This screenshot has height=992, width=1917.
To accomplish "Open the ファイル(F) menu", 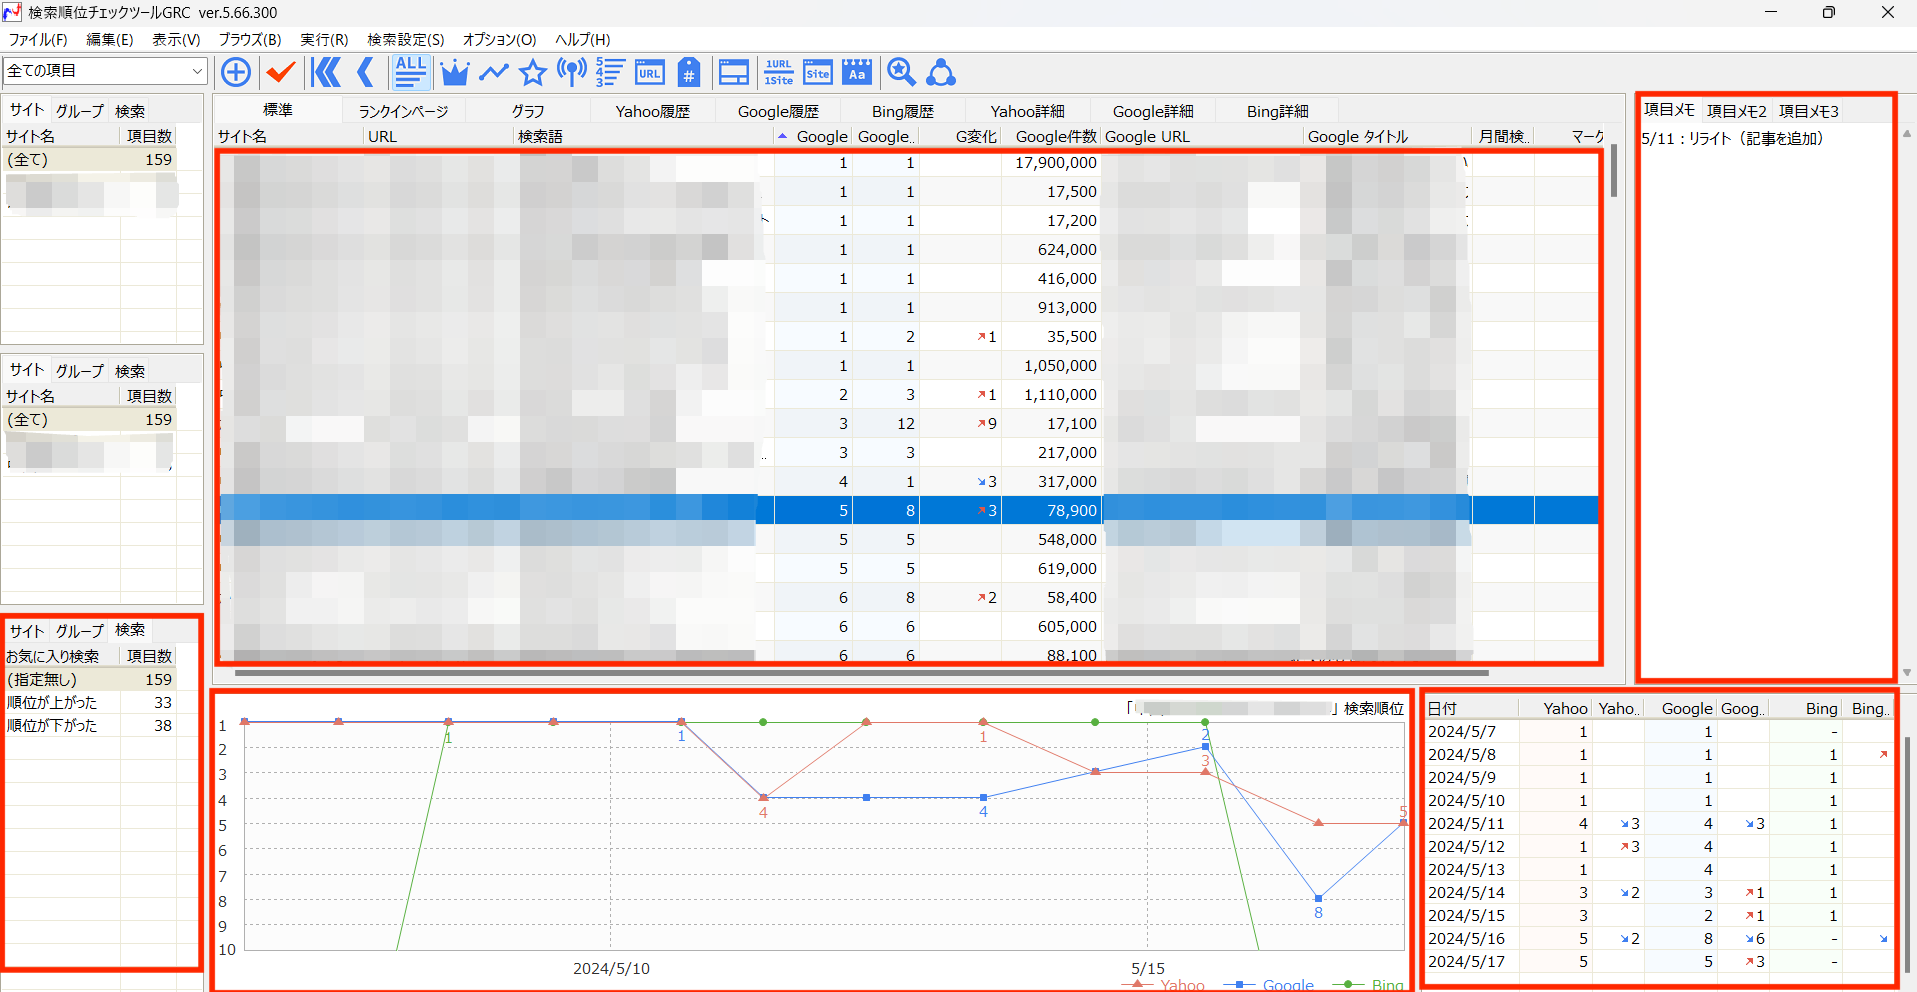I will tap(38, 39).
